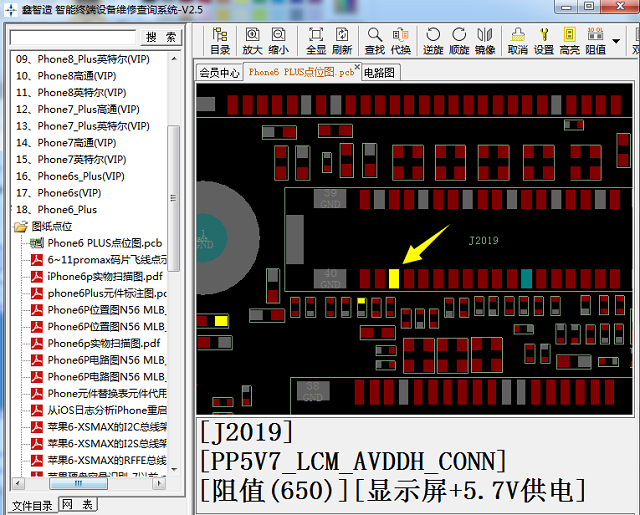The width and height of the screenshot is (640, 515).
Task: Click the horizontal scrollbar thumb in file tree
Action: click(x=78, y=484)
